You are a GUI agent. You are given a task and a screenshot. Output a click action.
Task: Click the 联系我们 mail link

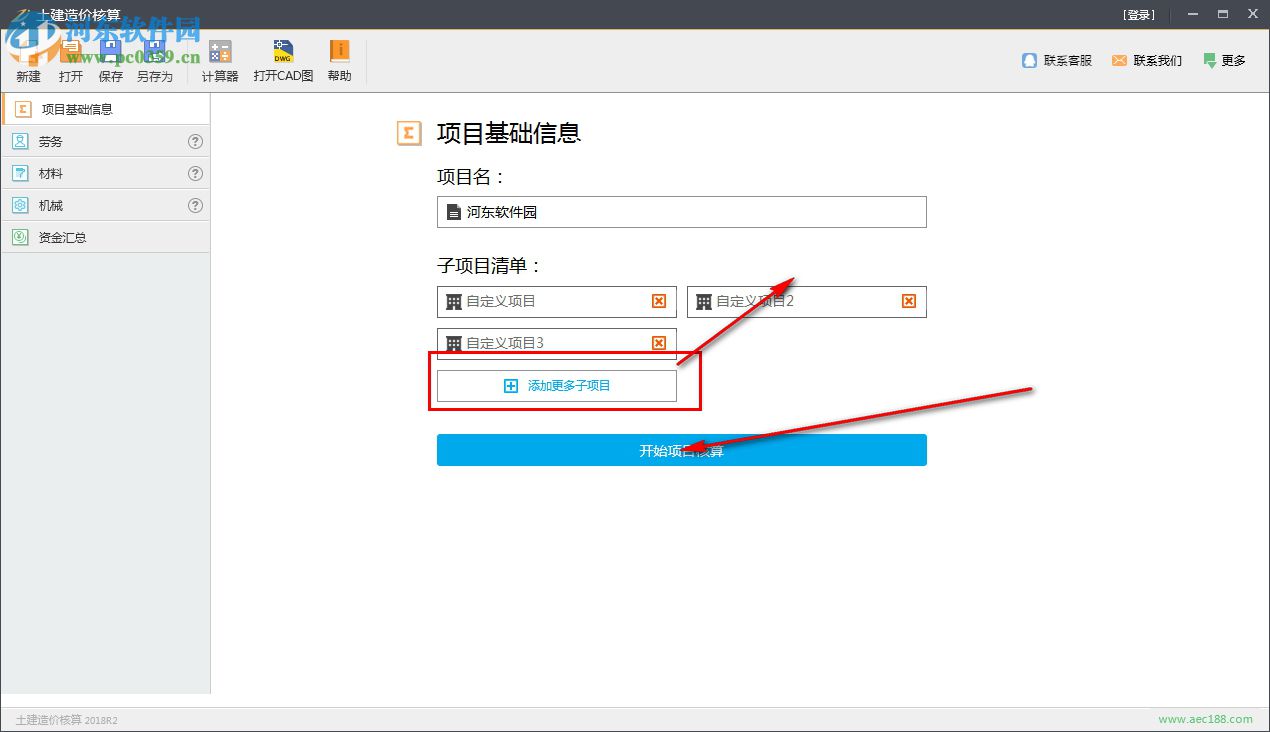pyautogui.click(x=1147, y=61)
